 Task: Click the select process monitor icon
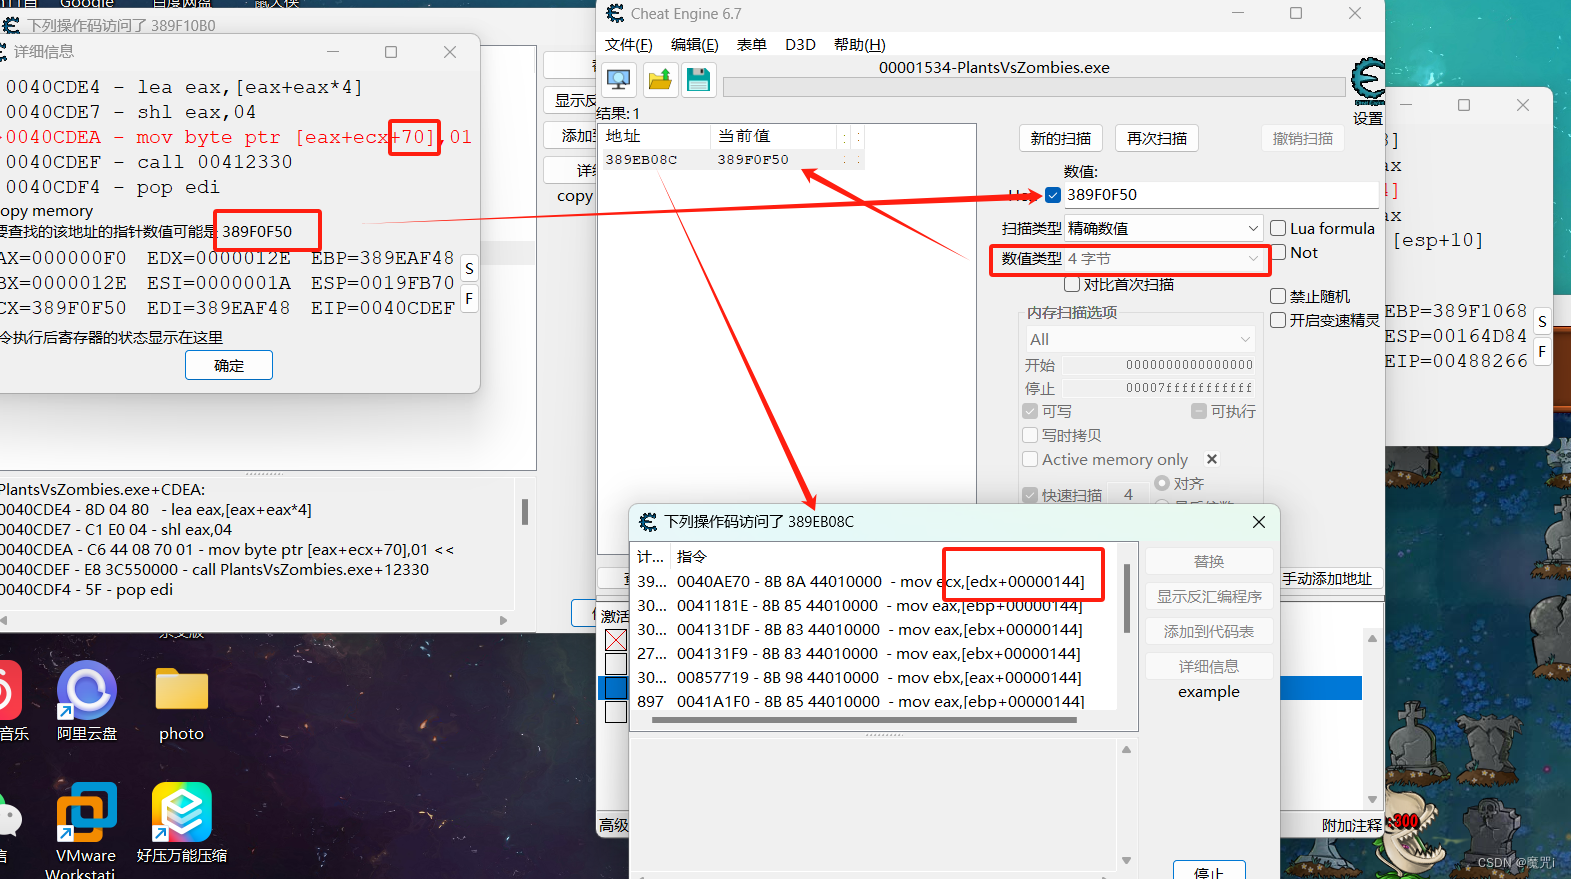click(x=618, y=80)
